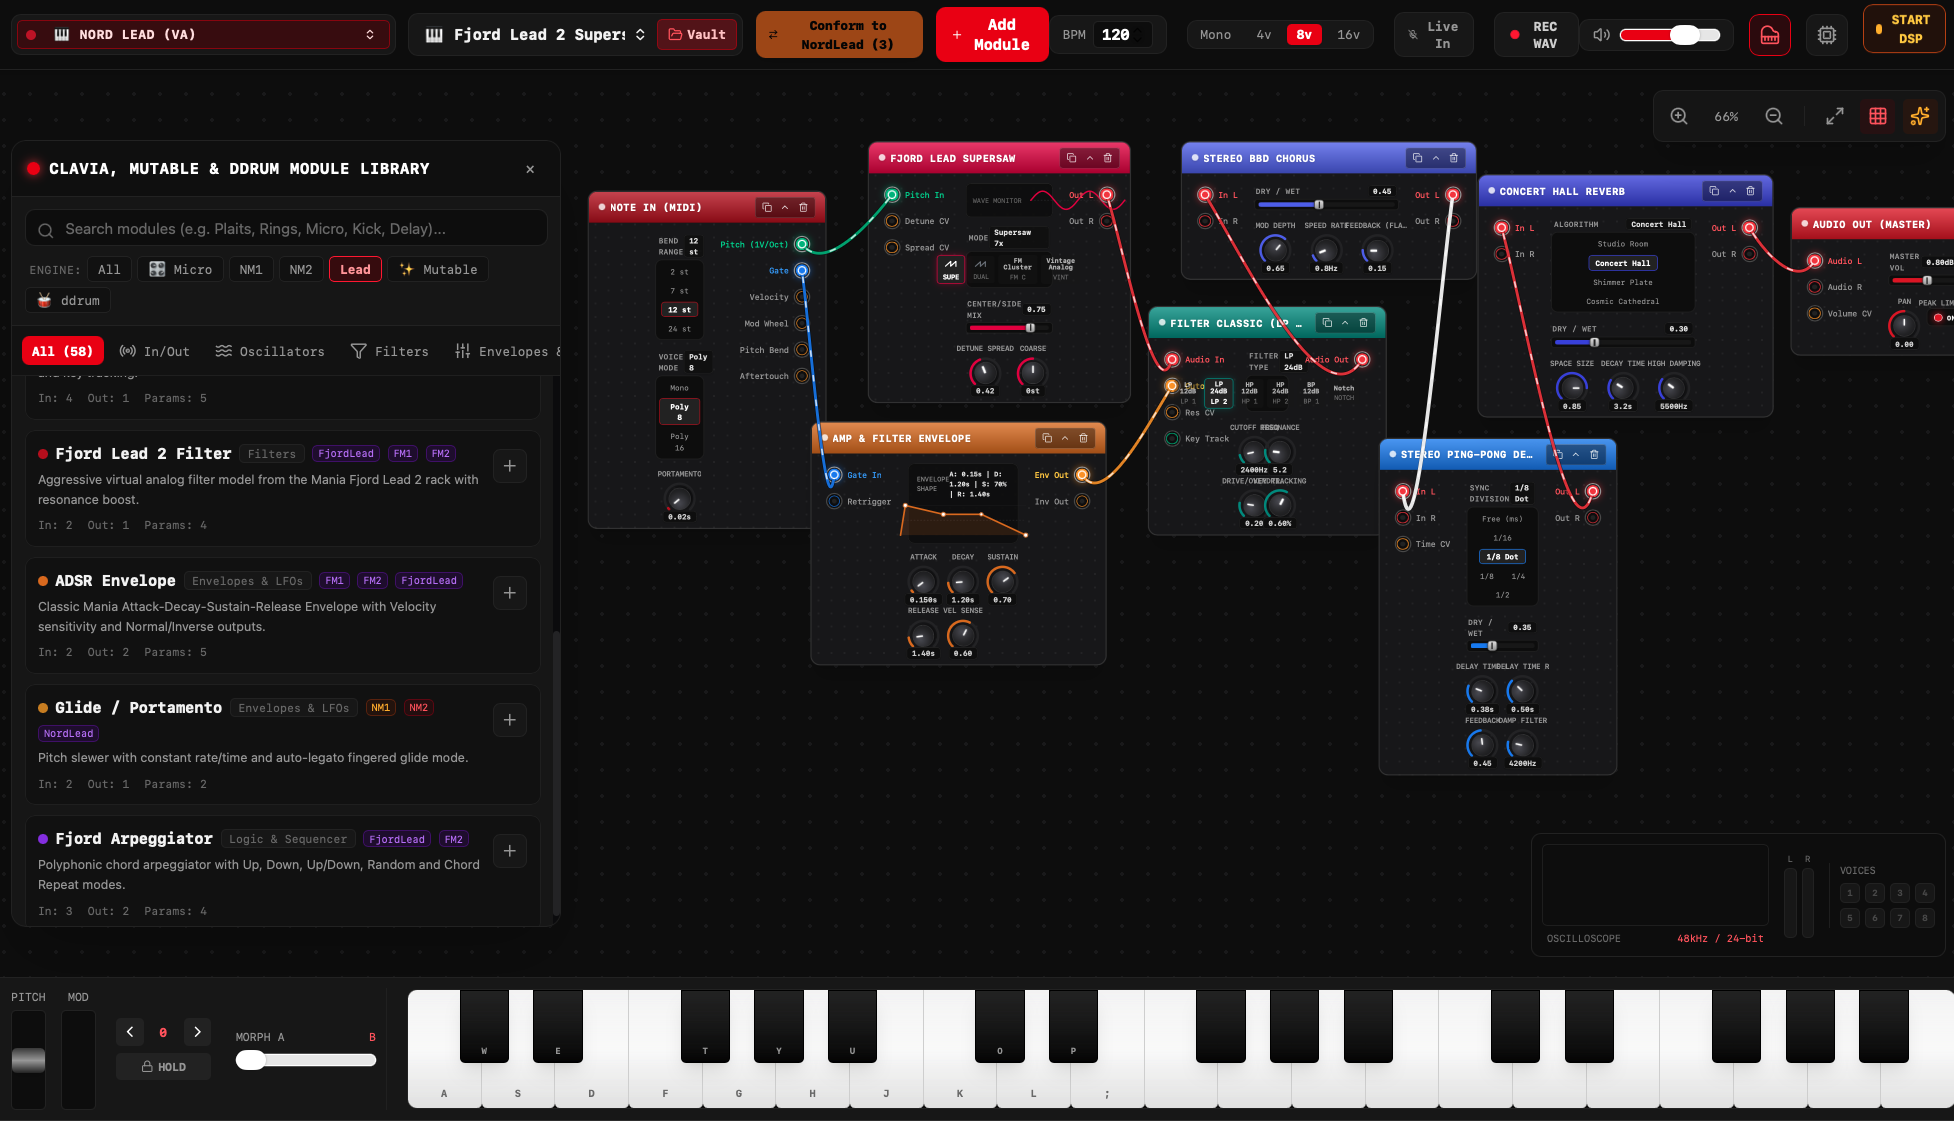The width and height of the screenshot is (1954, 1121).
Task: Open the processor settings chip icon
Action: (1827, 35)
